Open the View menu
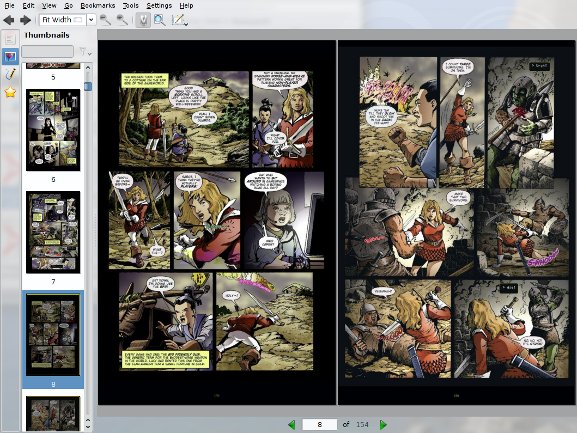 click(49, 6)
